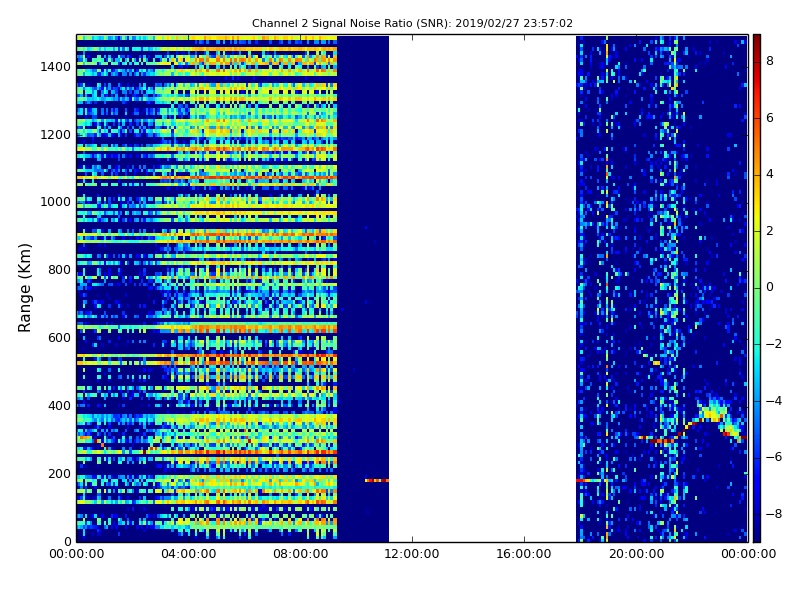The width and height of the screenshot is (800, 600).
Task: Click the 16:00:00 time axis label
Action: pyautogui.click(x=524, y=554)
